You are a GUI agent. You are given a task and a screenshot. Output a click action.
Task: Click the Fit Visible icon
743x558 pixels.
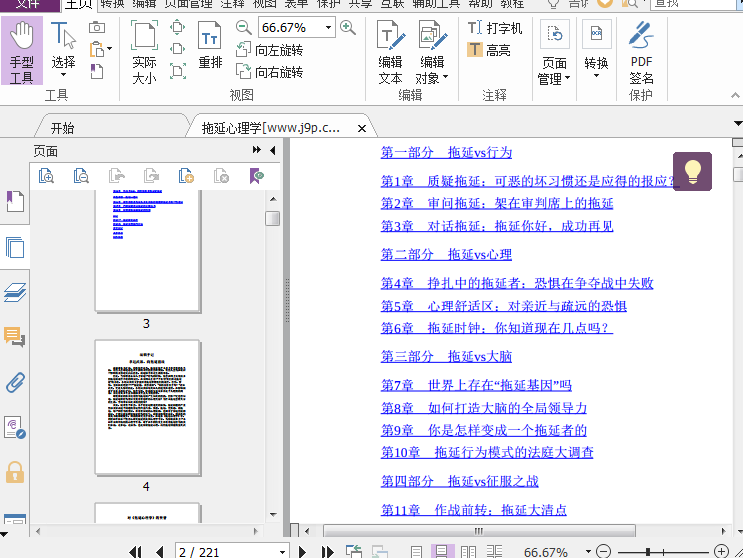(177, 71)
